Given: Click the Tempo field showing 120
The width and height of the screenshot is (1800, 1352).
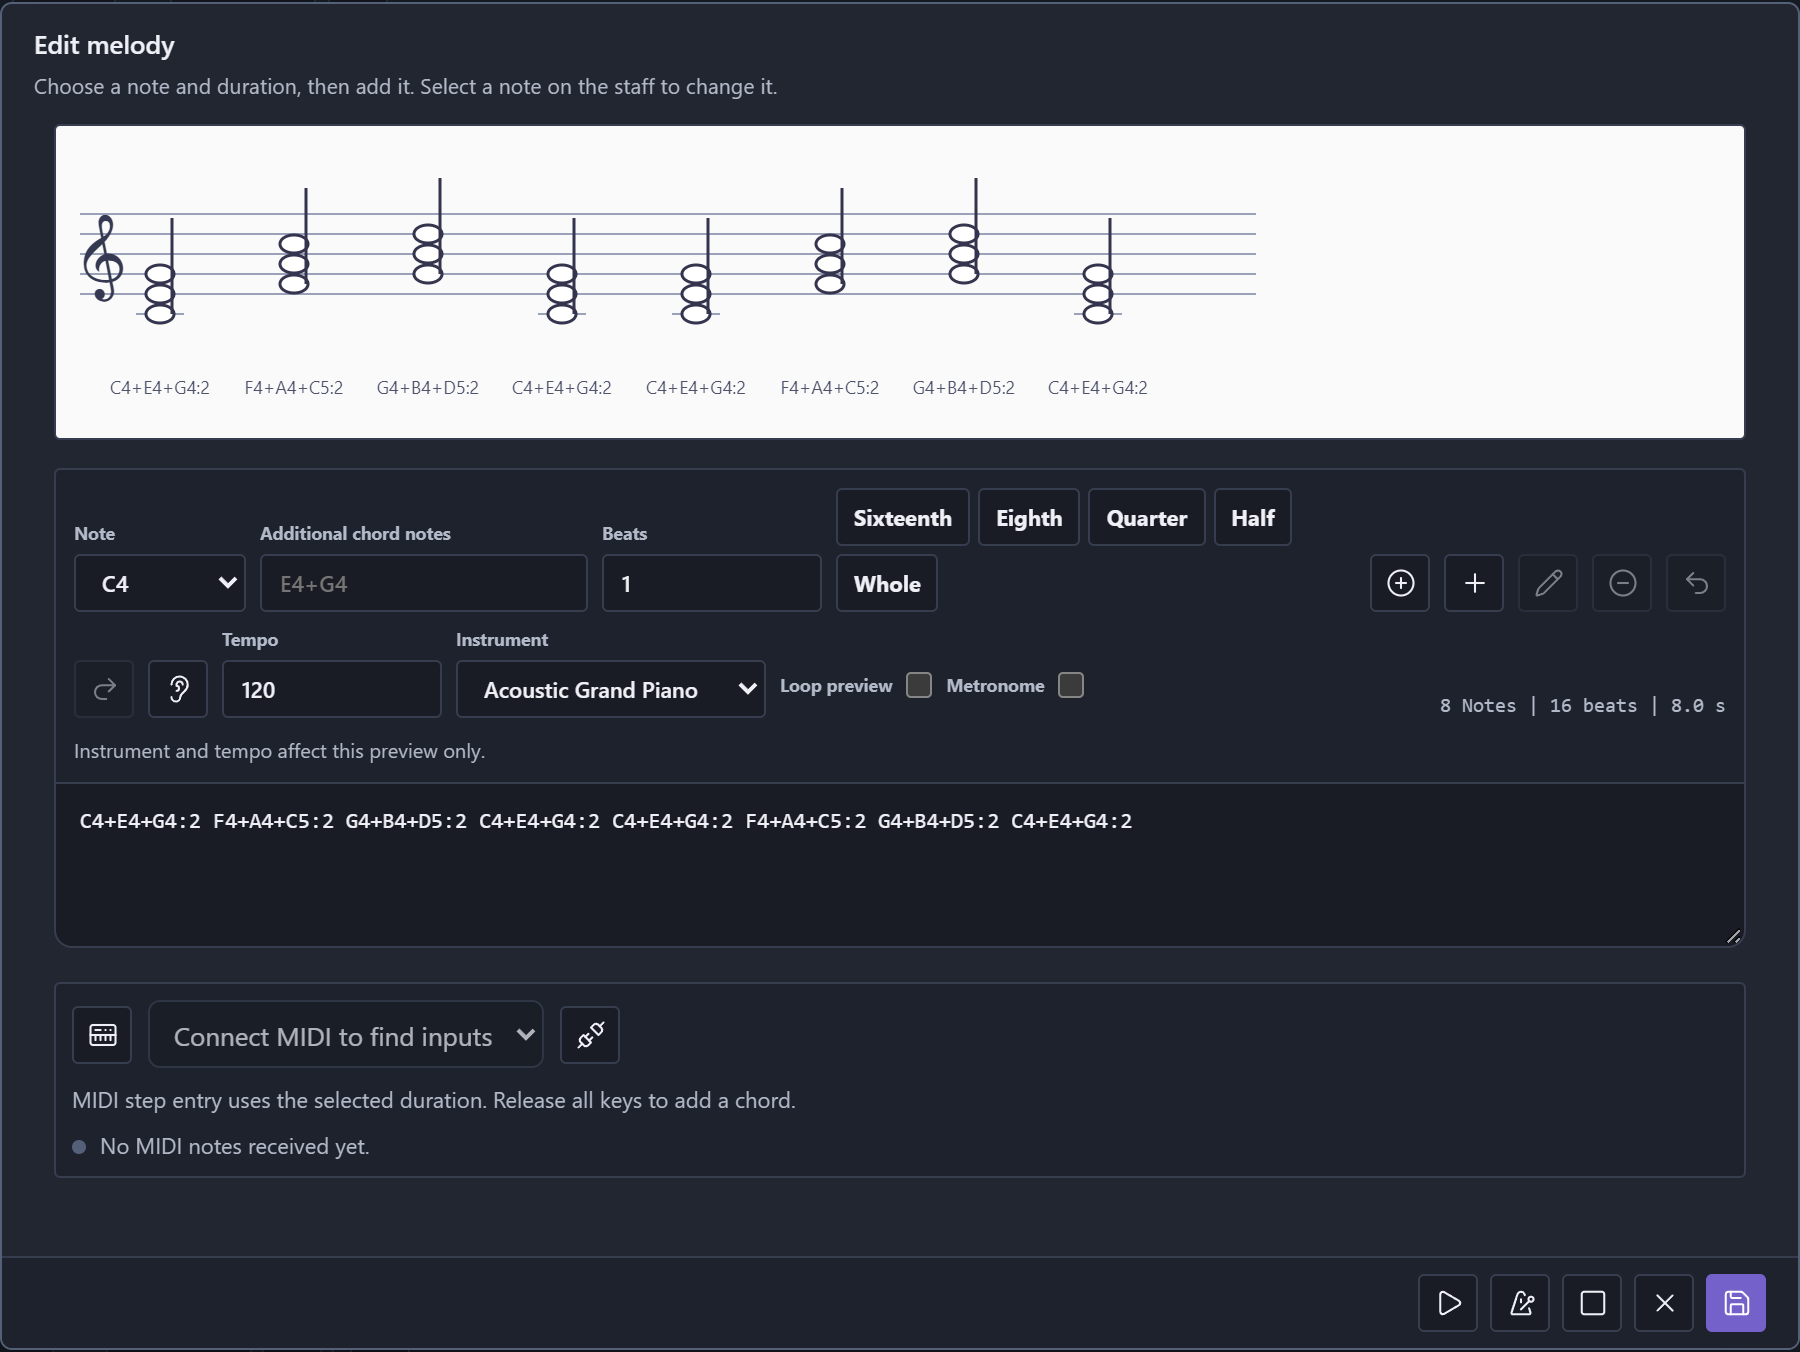Looking at the screenshot, I should (332, 689).
